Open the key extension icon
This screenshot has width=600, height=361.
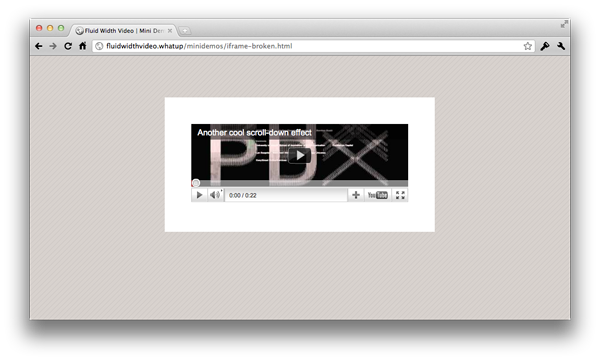click(x=545, y=46)
